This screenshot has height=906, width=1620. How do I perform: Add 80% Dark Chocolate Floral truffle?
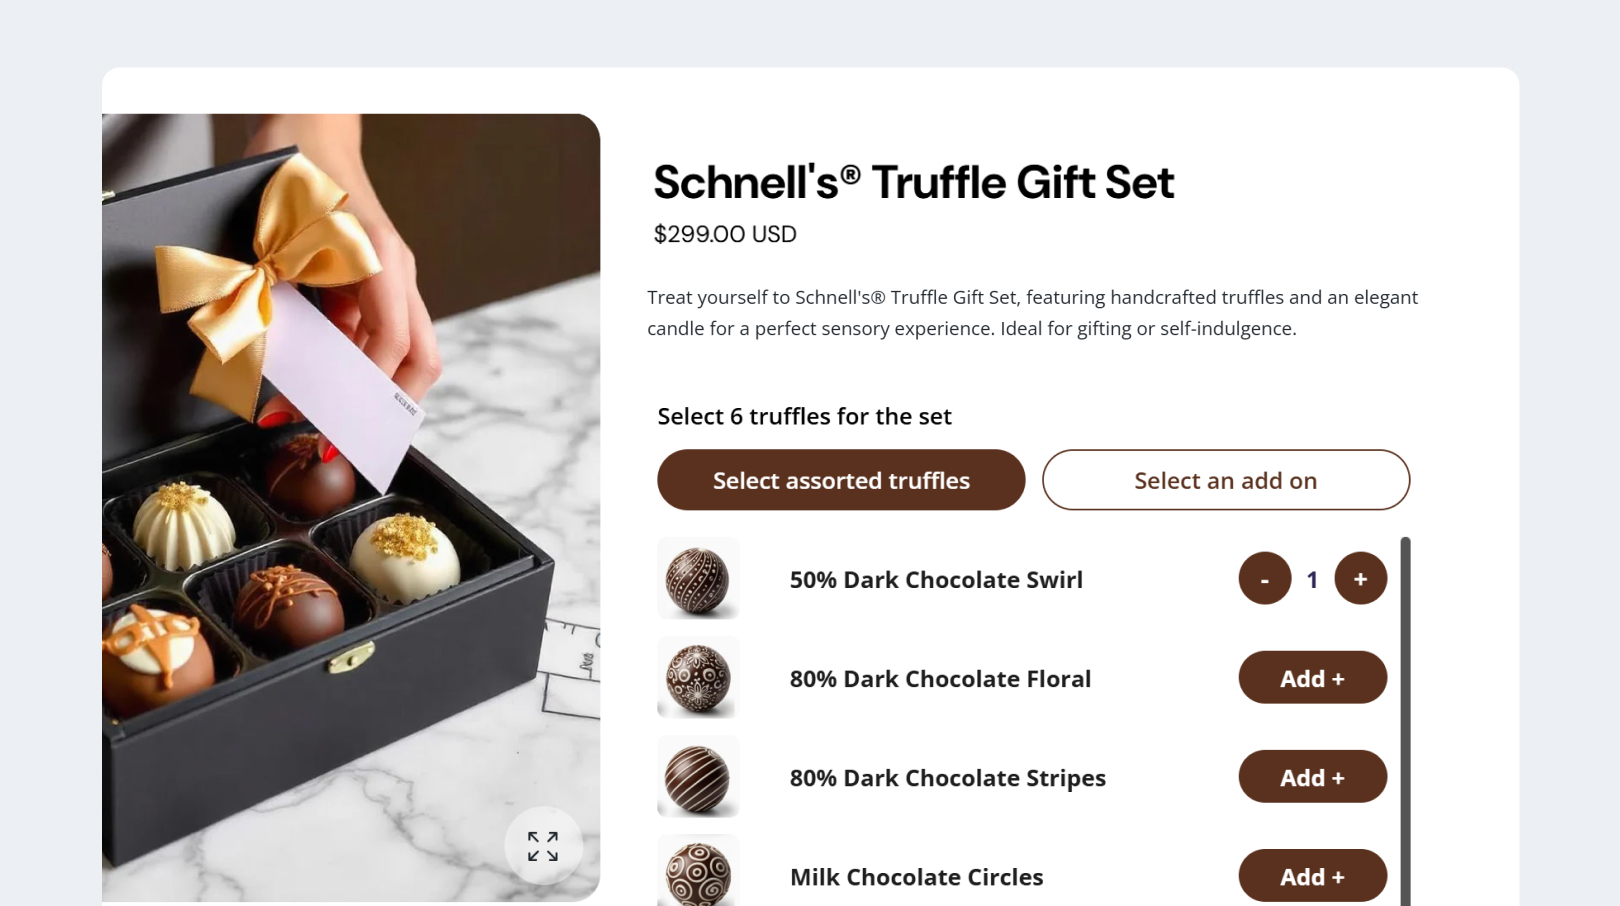click(1312, 678)
